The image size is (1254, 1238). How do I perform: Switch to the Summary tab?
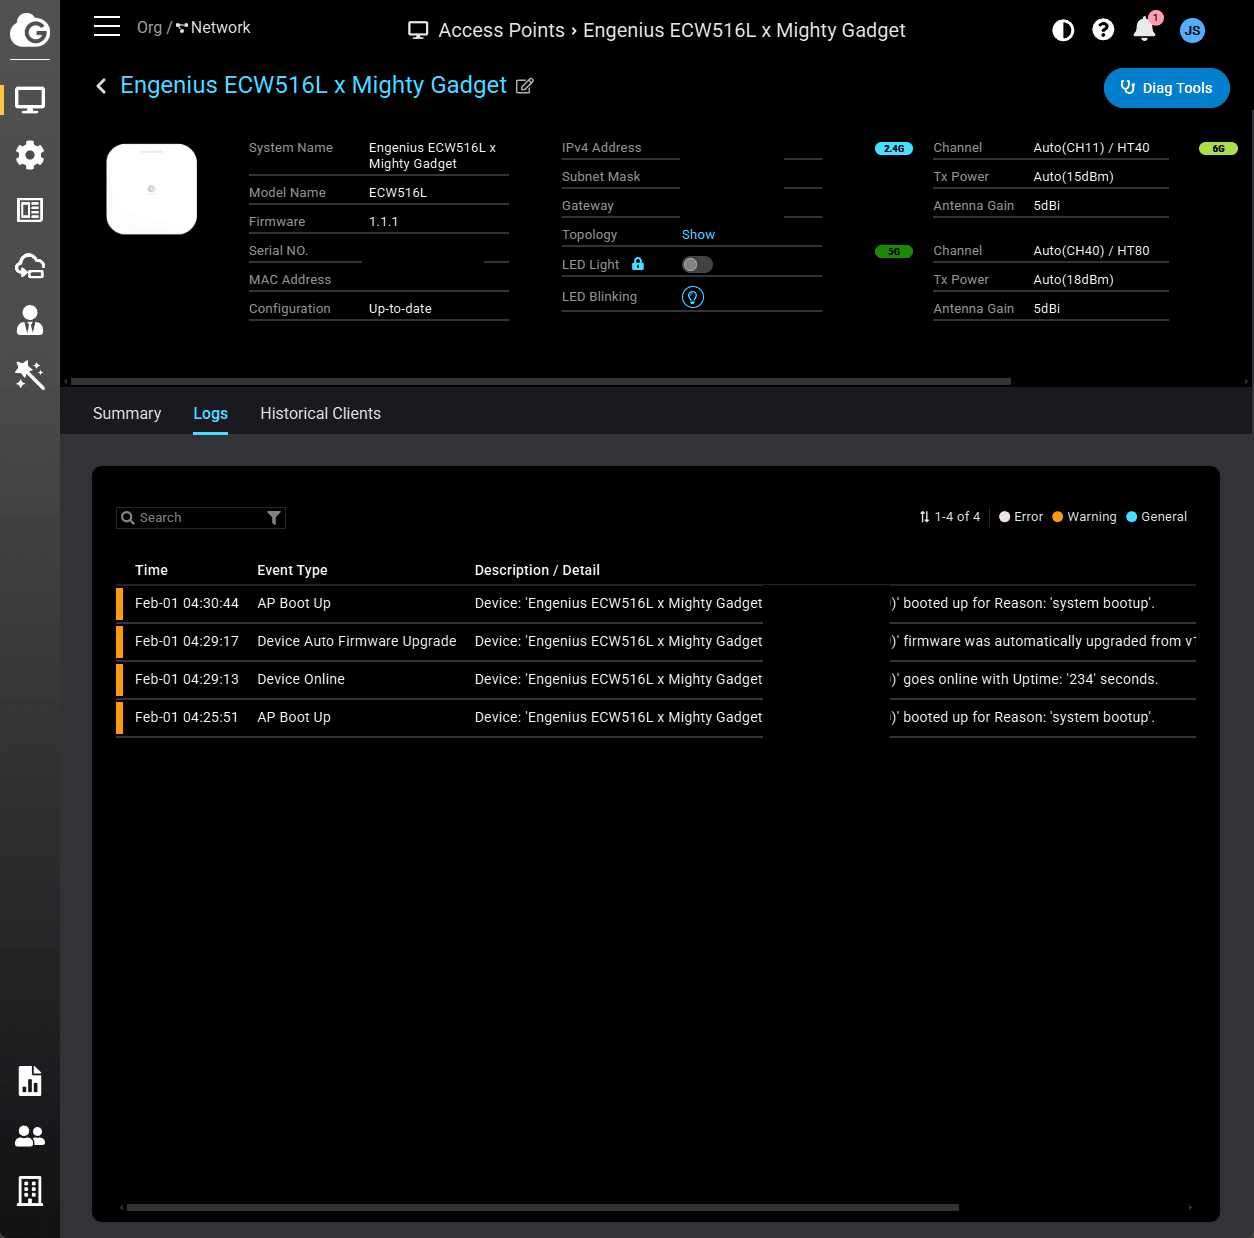coord(127,414)
